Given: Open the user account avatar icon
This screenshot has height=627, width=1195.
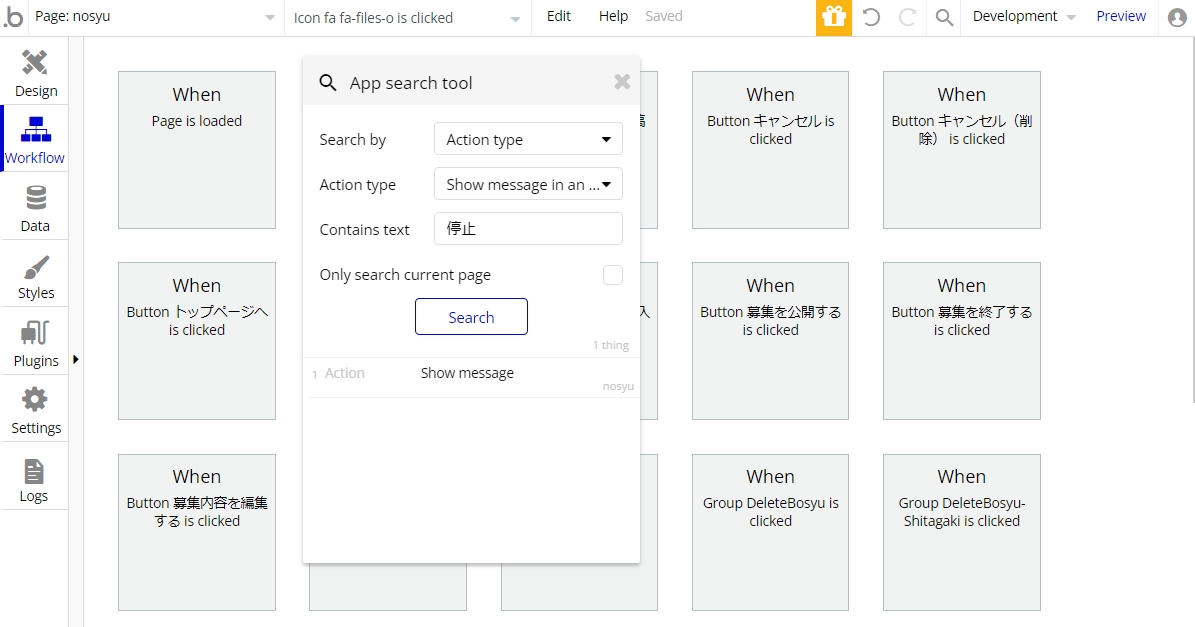Looking at the screenshot, I should [x=1177, y=18].
